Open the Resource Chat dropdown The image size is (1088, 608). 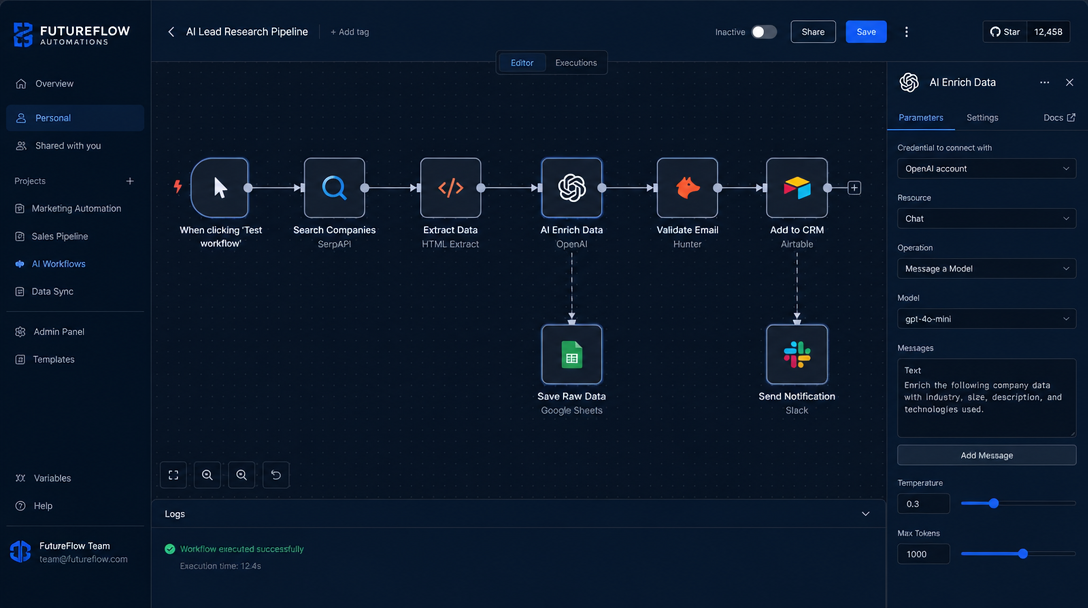pyautogui.click(x=986, y=219)
